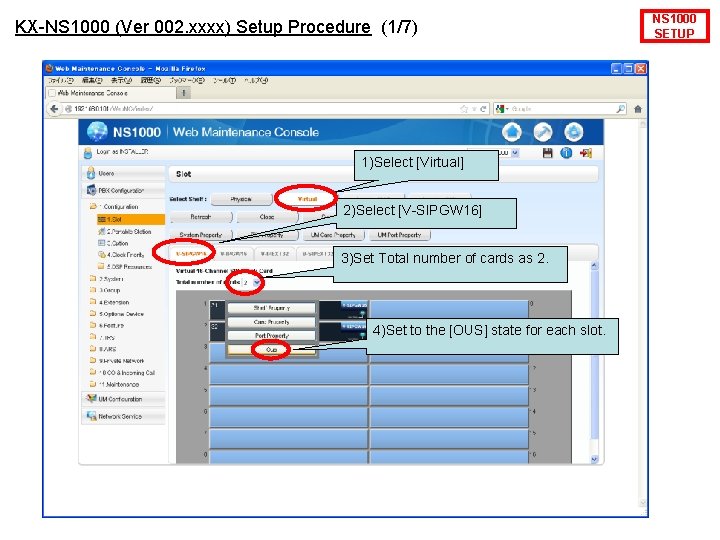Open UM Card Property button
The width and height of the screenshot is (720, 540).
pos(333,235)
